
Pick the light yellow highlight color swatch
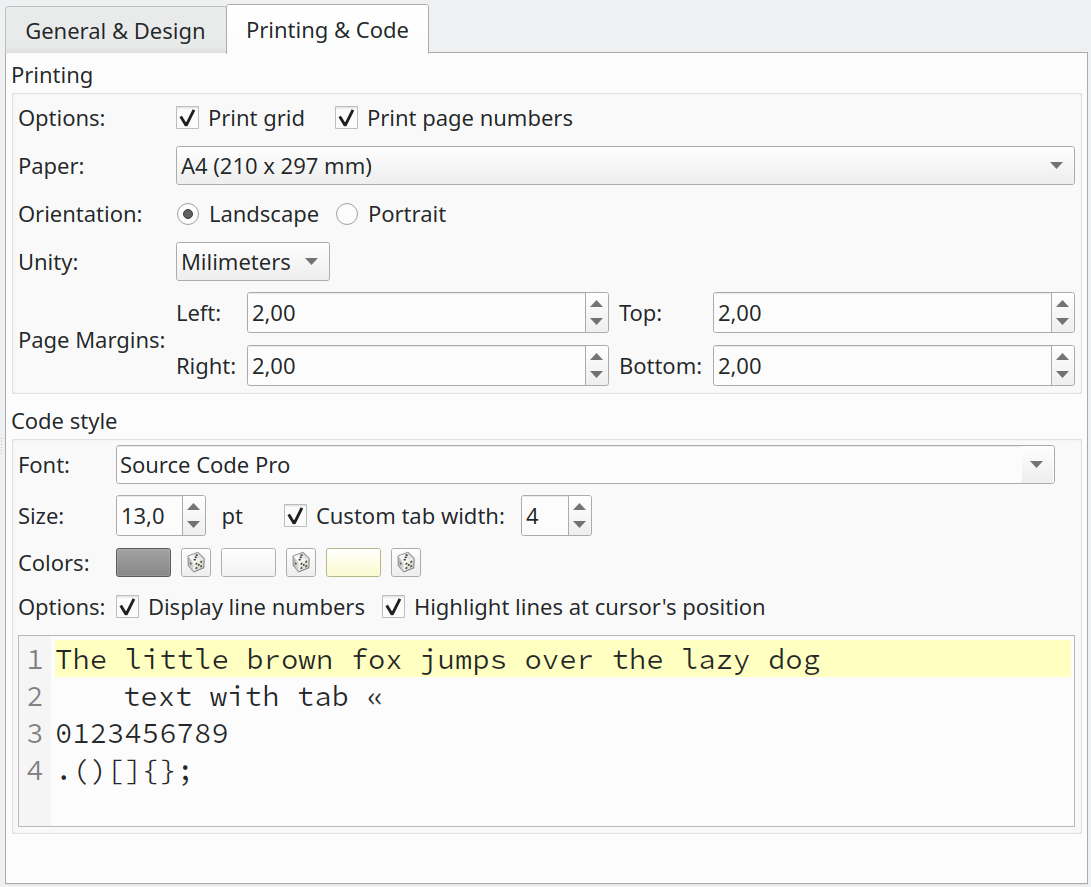pos(353,563)
